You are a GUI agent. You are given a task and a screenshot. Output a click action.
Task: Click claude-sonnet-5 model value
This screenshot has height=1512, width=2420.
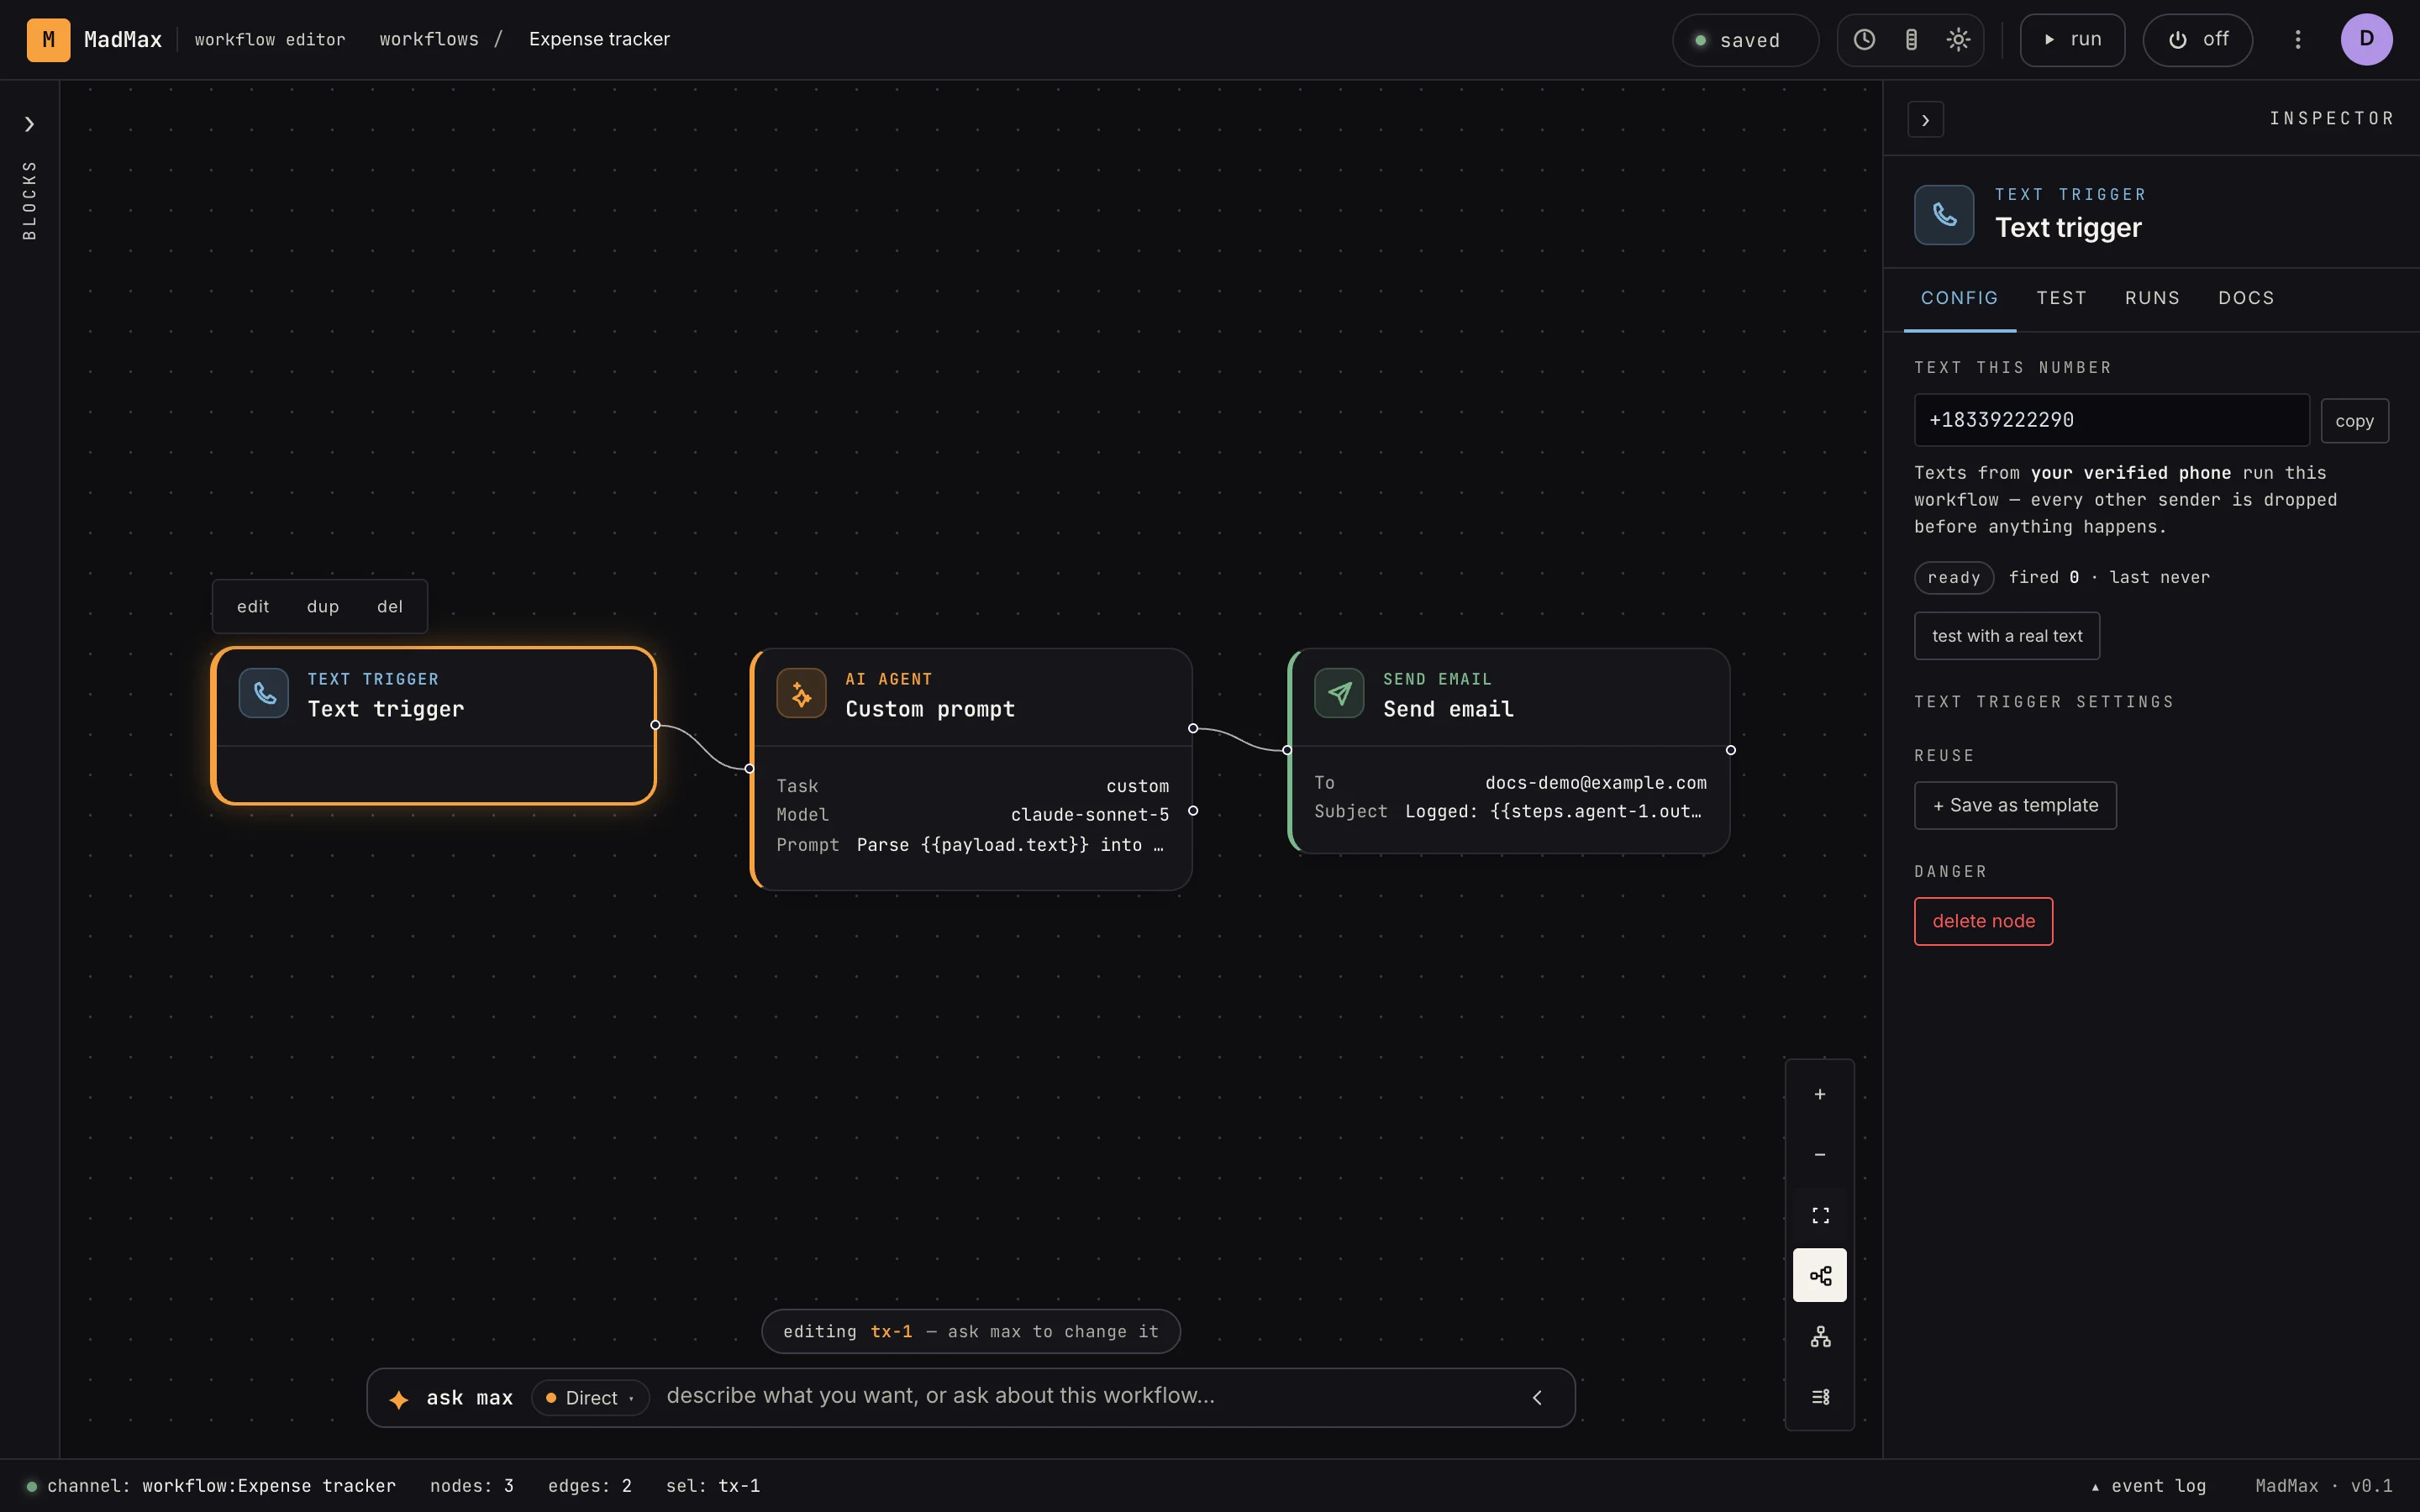click(x=1089, y=815)
